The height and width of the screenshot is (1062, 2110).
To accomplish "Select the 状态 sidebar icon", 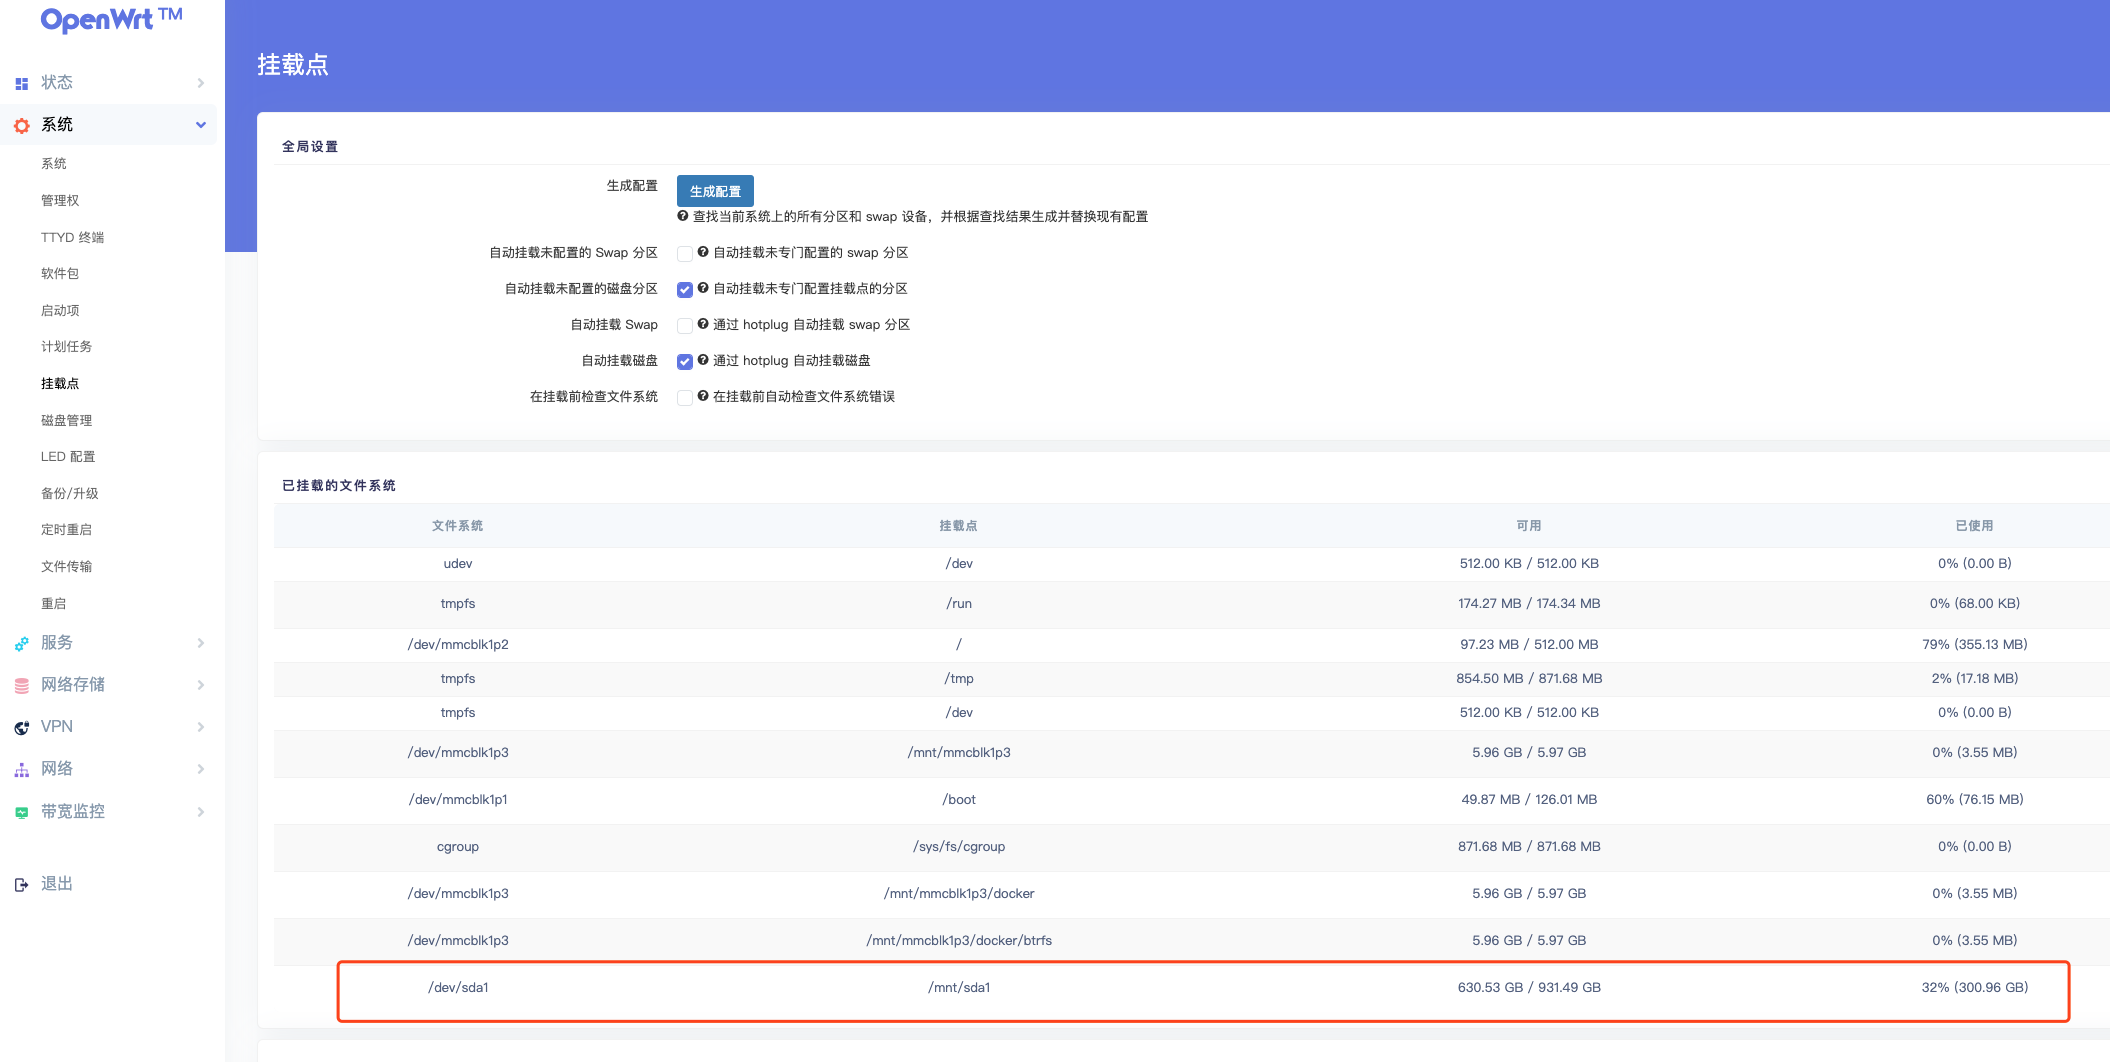I will click(20, 82).
